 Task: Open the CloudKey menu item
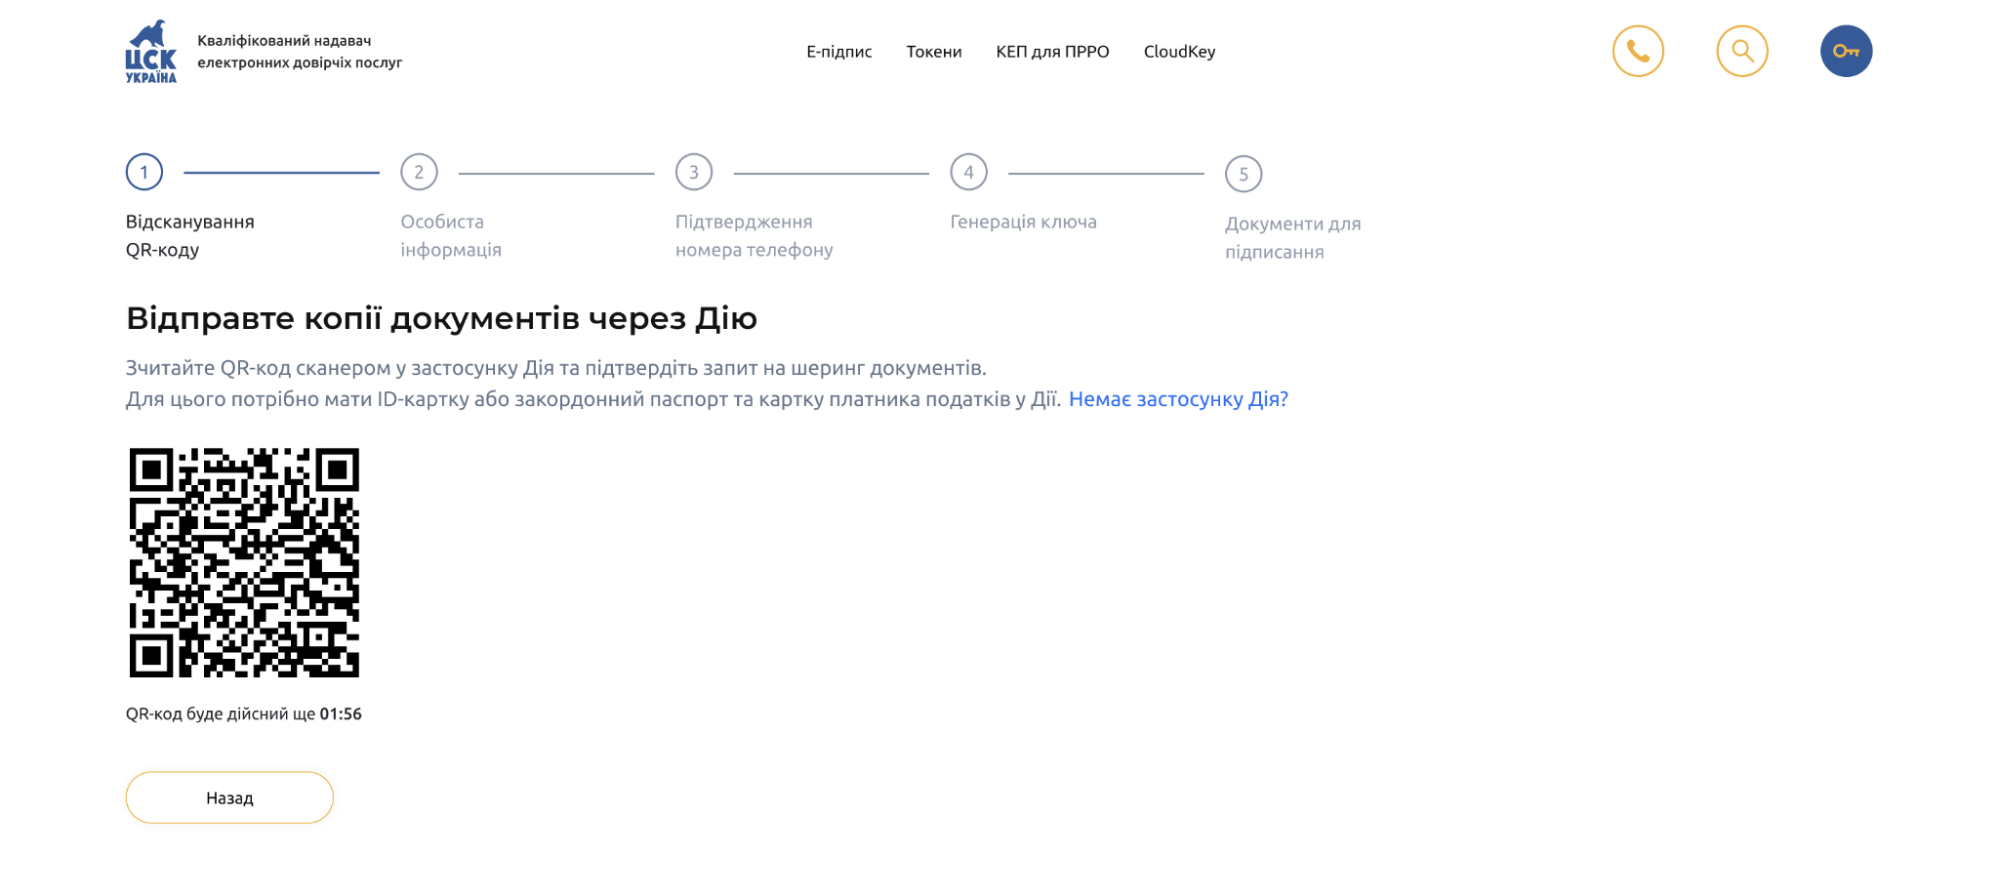[1179, 52]
